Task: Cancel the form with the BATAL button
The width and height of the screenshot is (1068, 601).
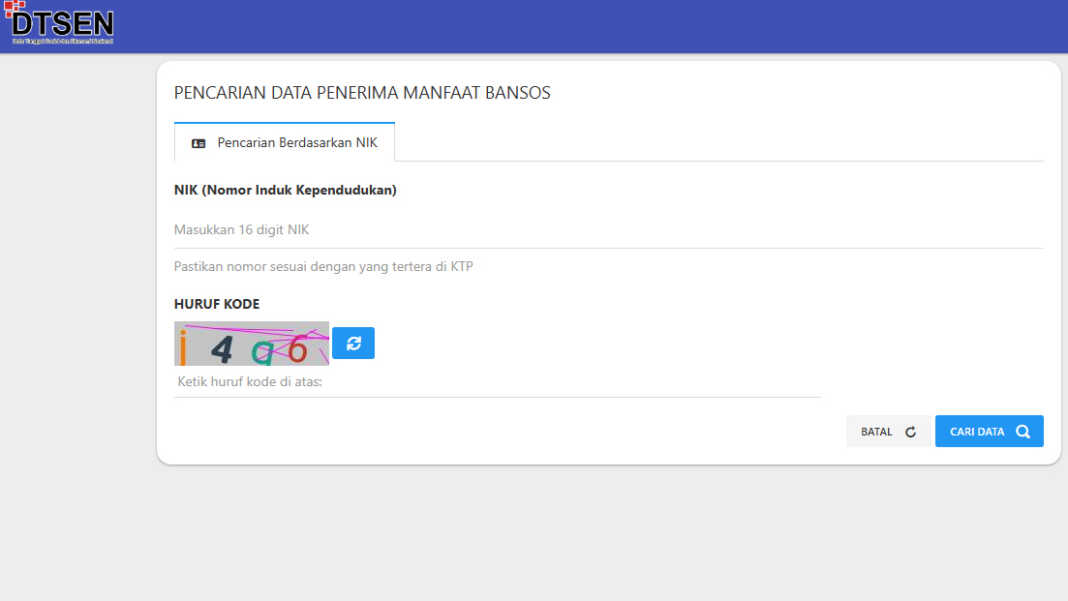Action: tap(888, 431)
